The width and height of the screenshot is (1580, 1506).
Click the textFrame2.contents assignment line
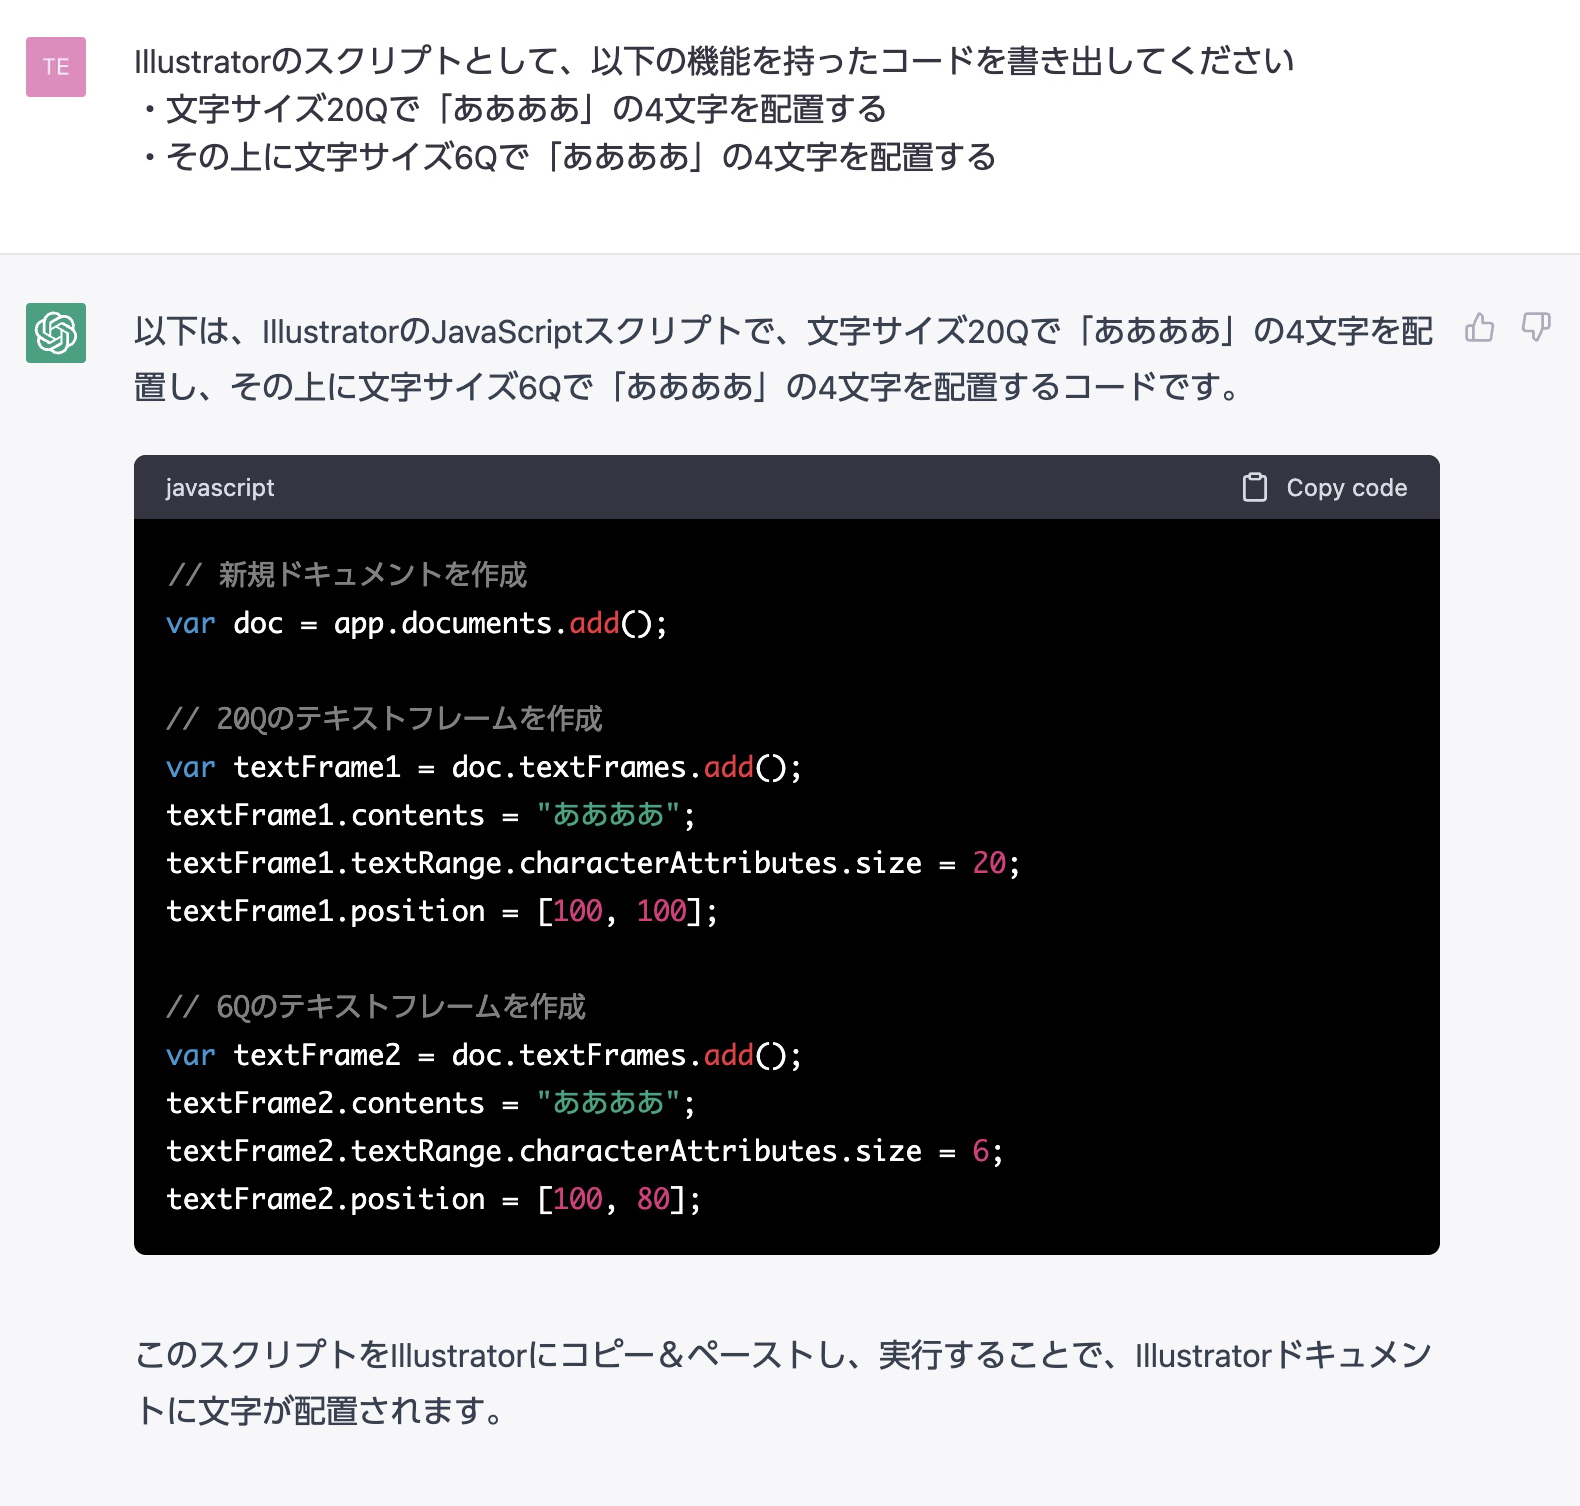(x=431, y=1103)
